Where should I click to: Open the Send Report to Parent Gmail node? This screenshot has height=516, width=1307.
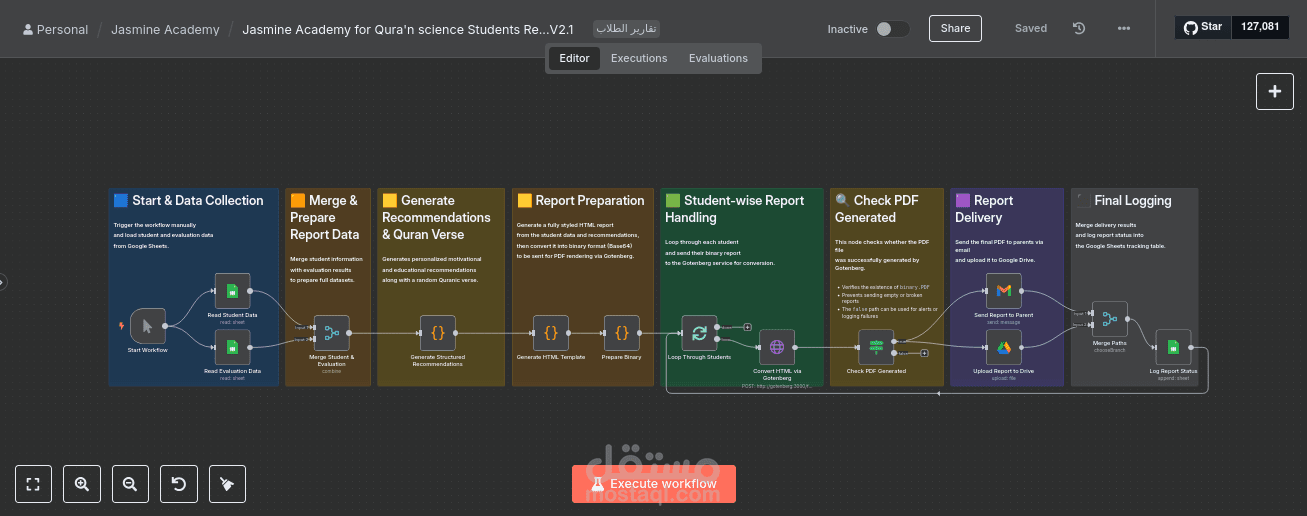(x=1003, y=291)
